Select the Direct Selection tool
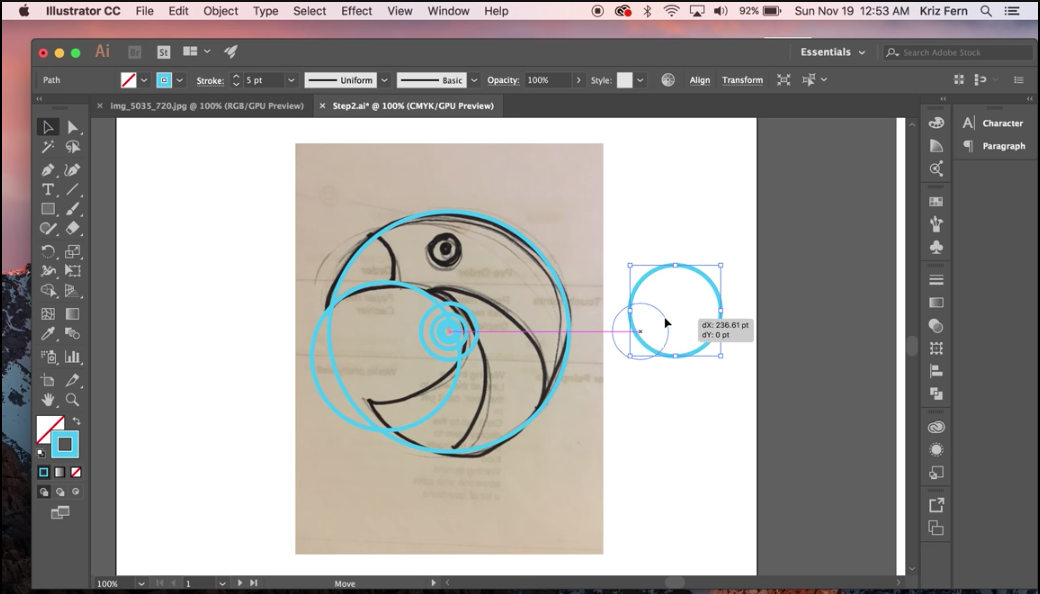Viewport: 1040px width, 594px height. 73,127
